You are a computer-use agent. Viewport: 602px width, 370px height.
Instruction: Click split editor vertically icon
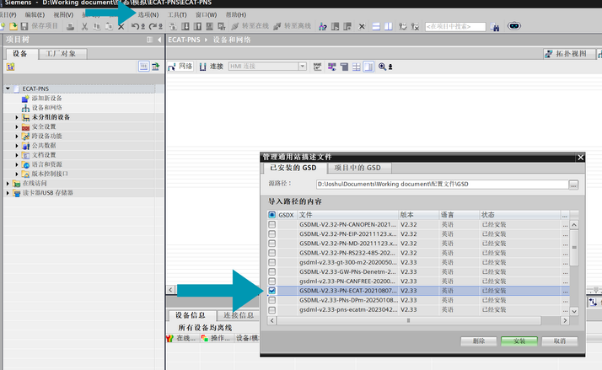point(389,26)
